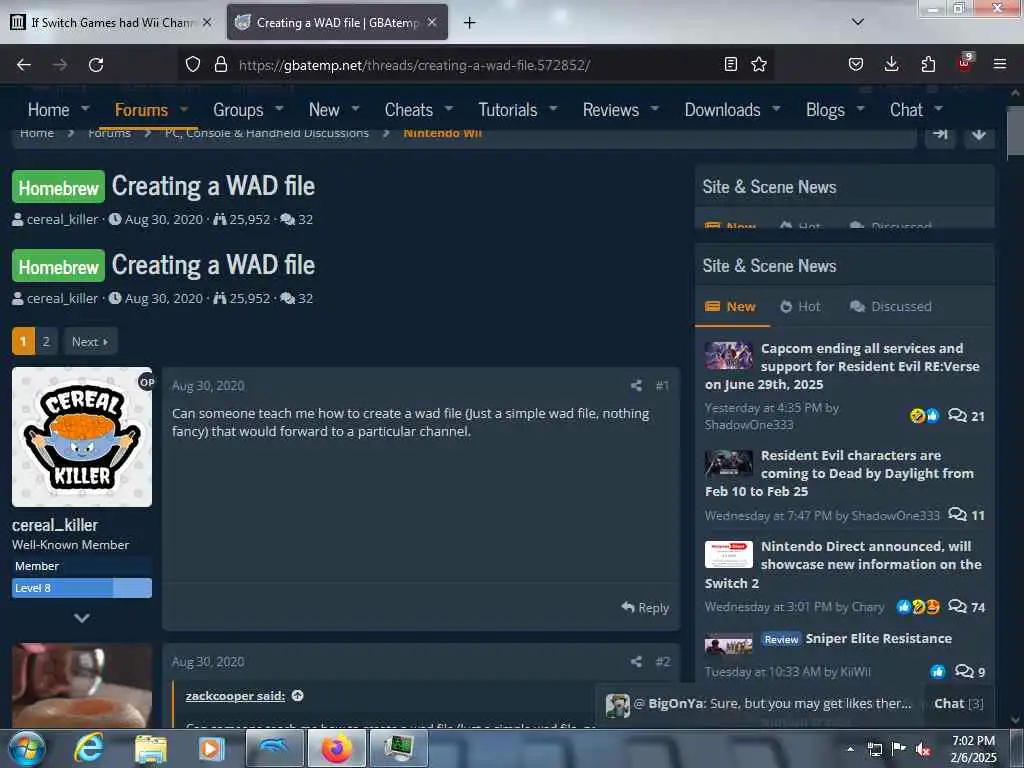Open the Pocket save icon
The width and height of the screenshot is (1024, 768).
click(x=856, y=64)
